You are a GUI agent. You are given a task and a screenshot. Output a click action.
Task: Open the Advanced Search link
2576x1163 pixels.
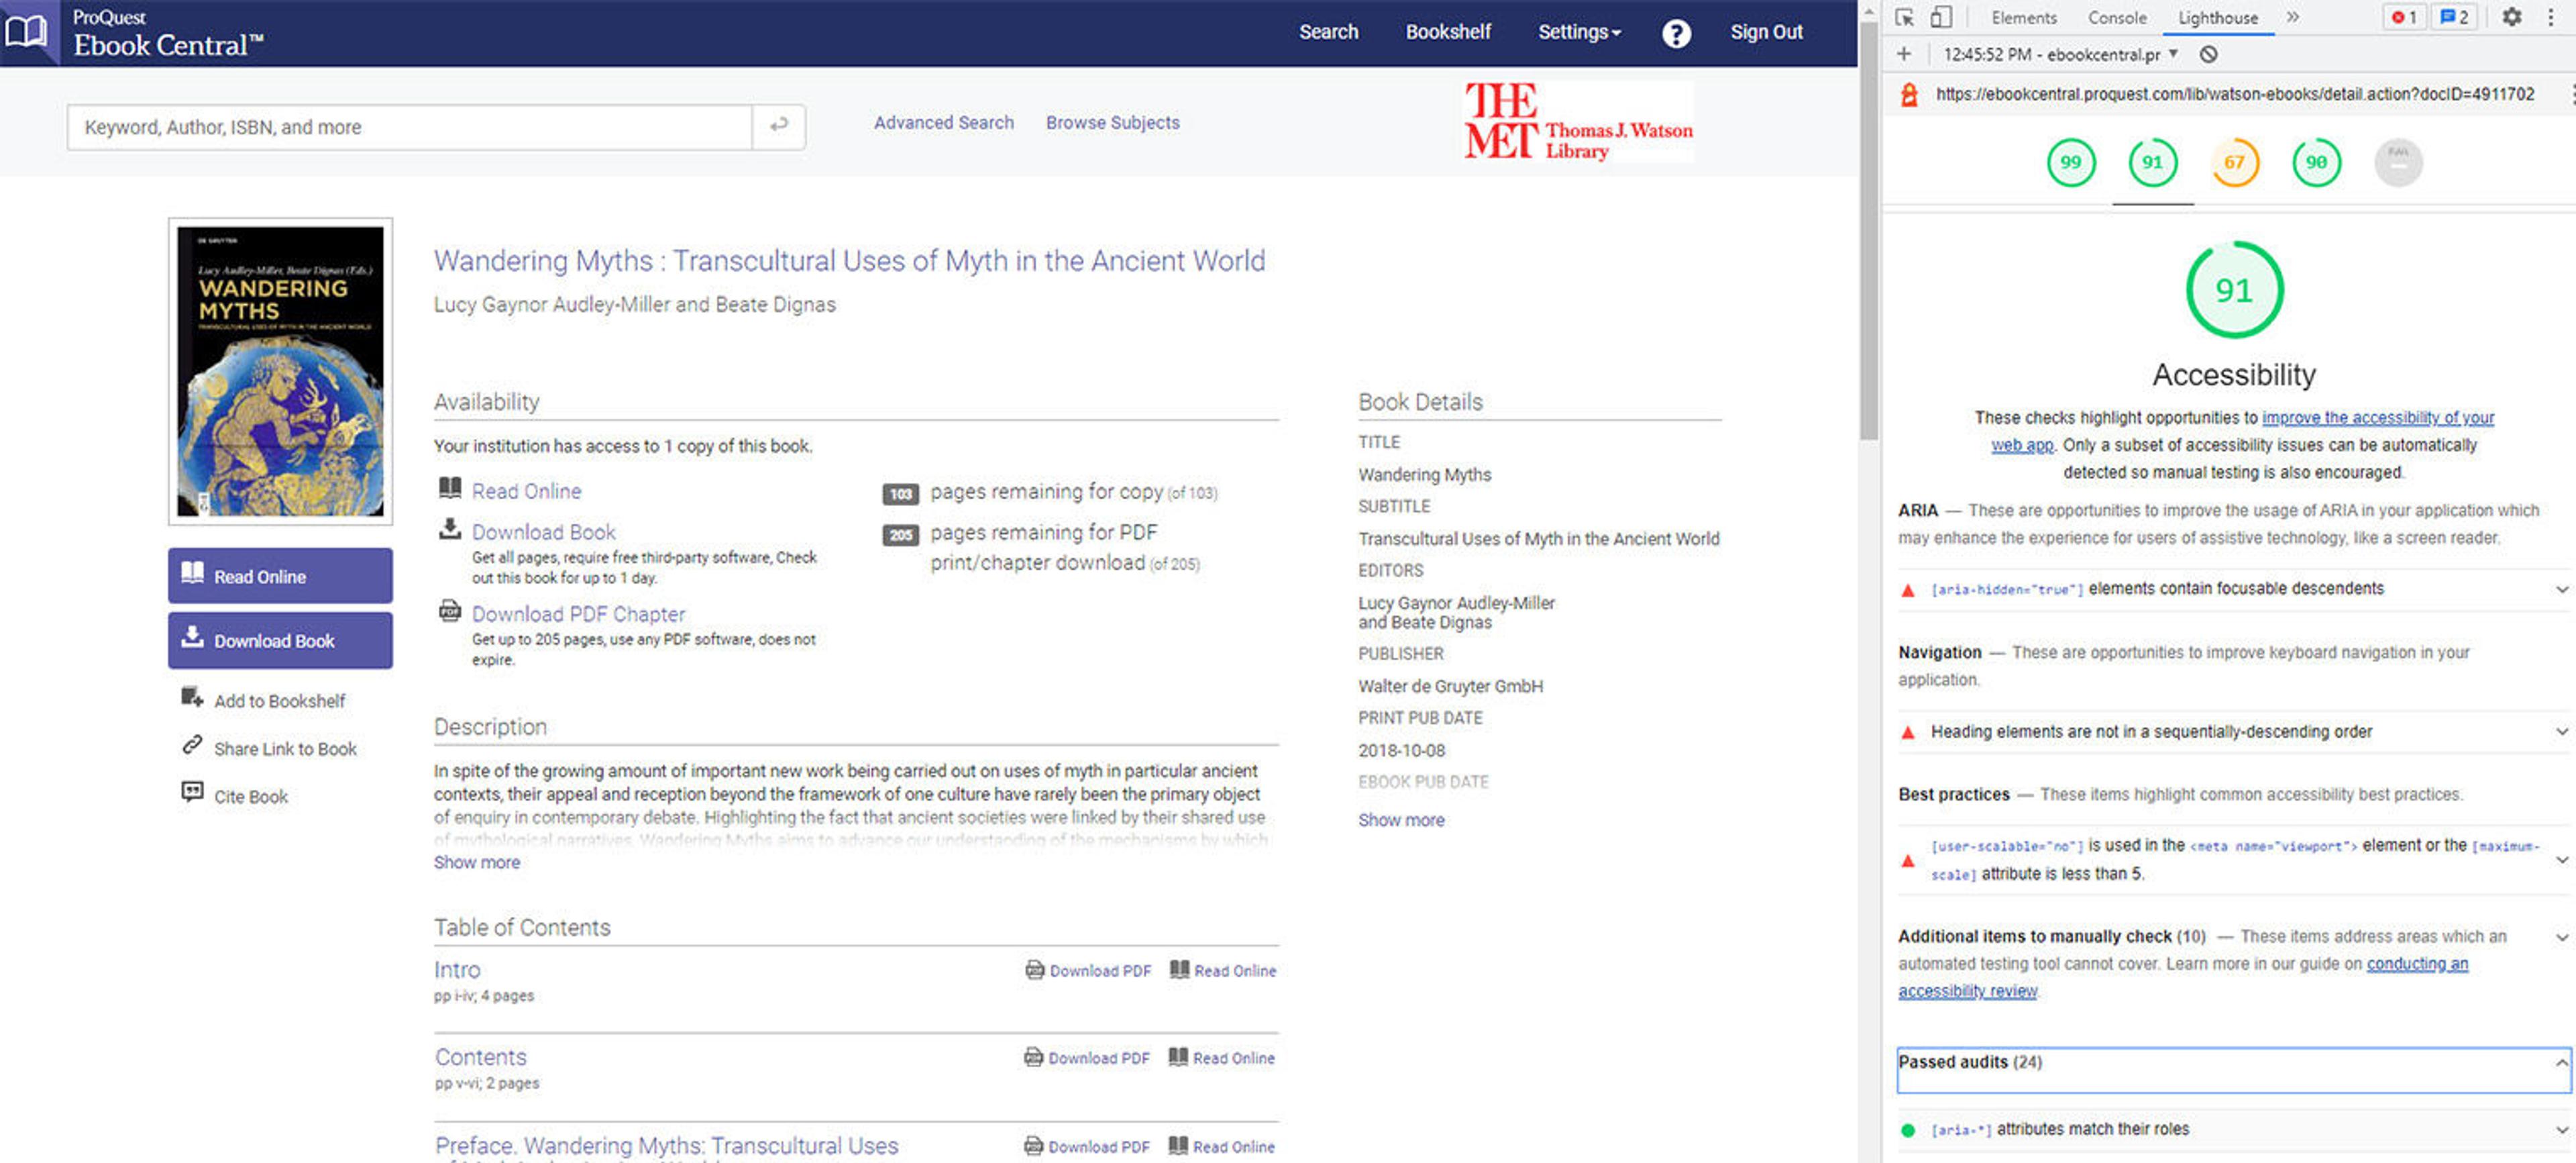(x=943, y=122)
